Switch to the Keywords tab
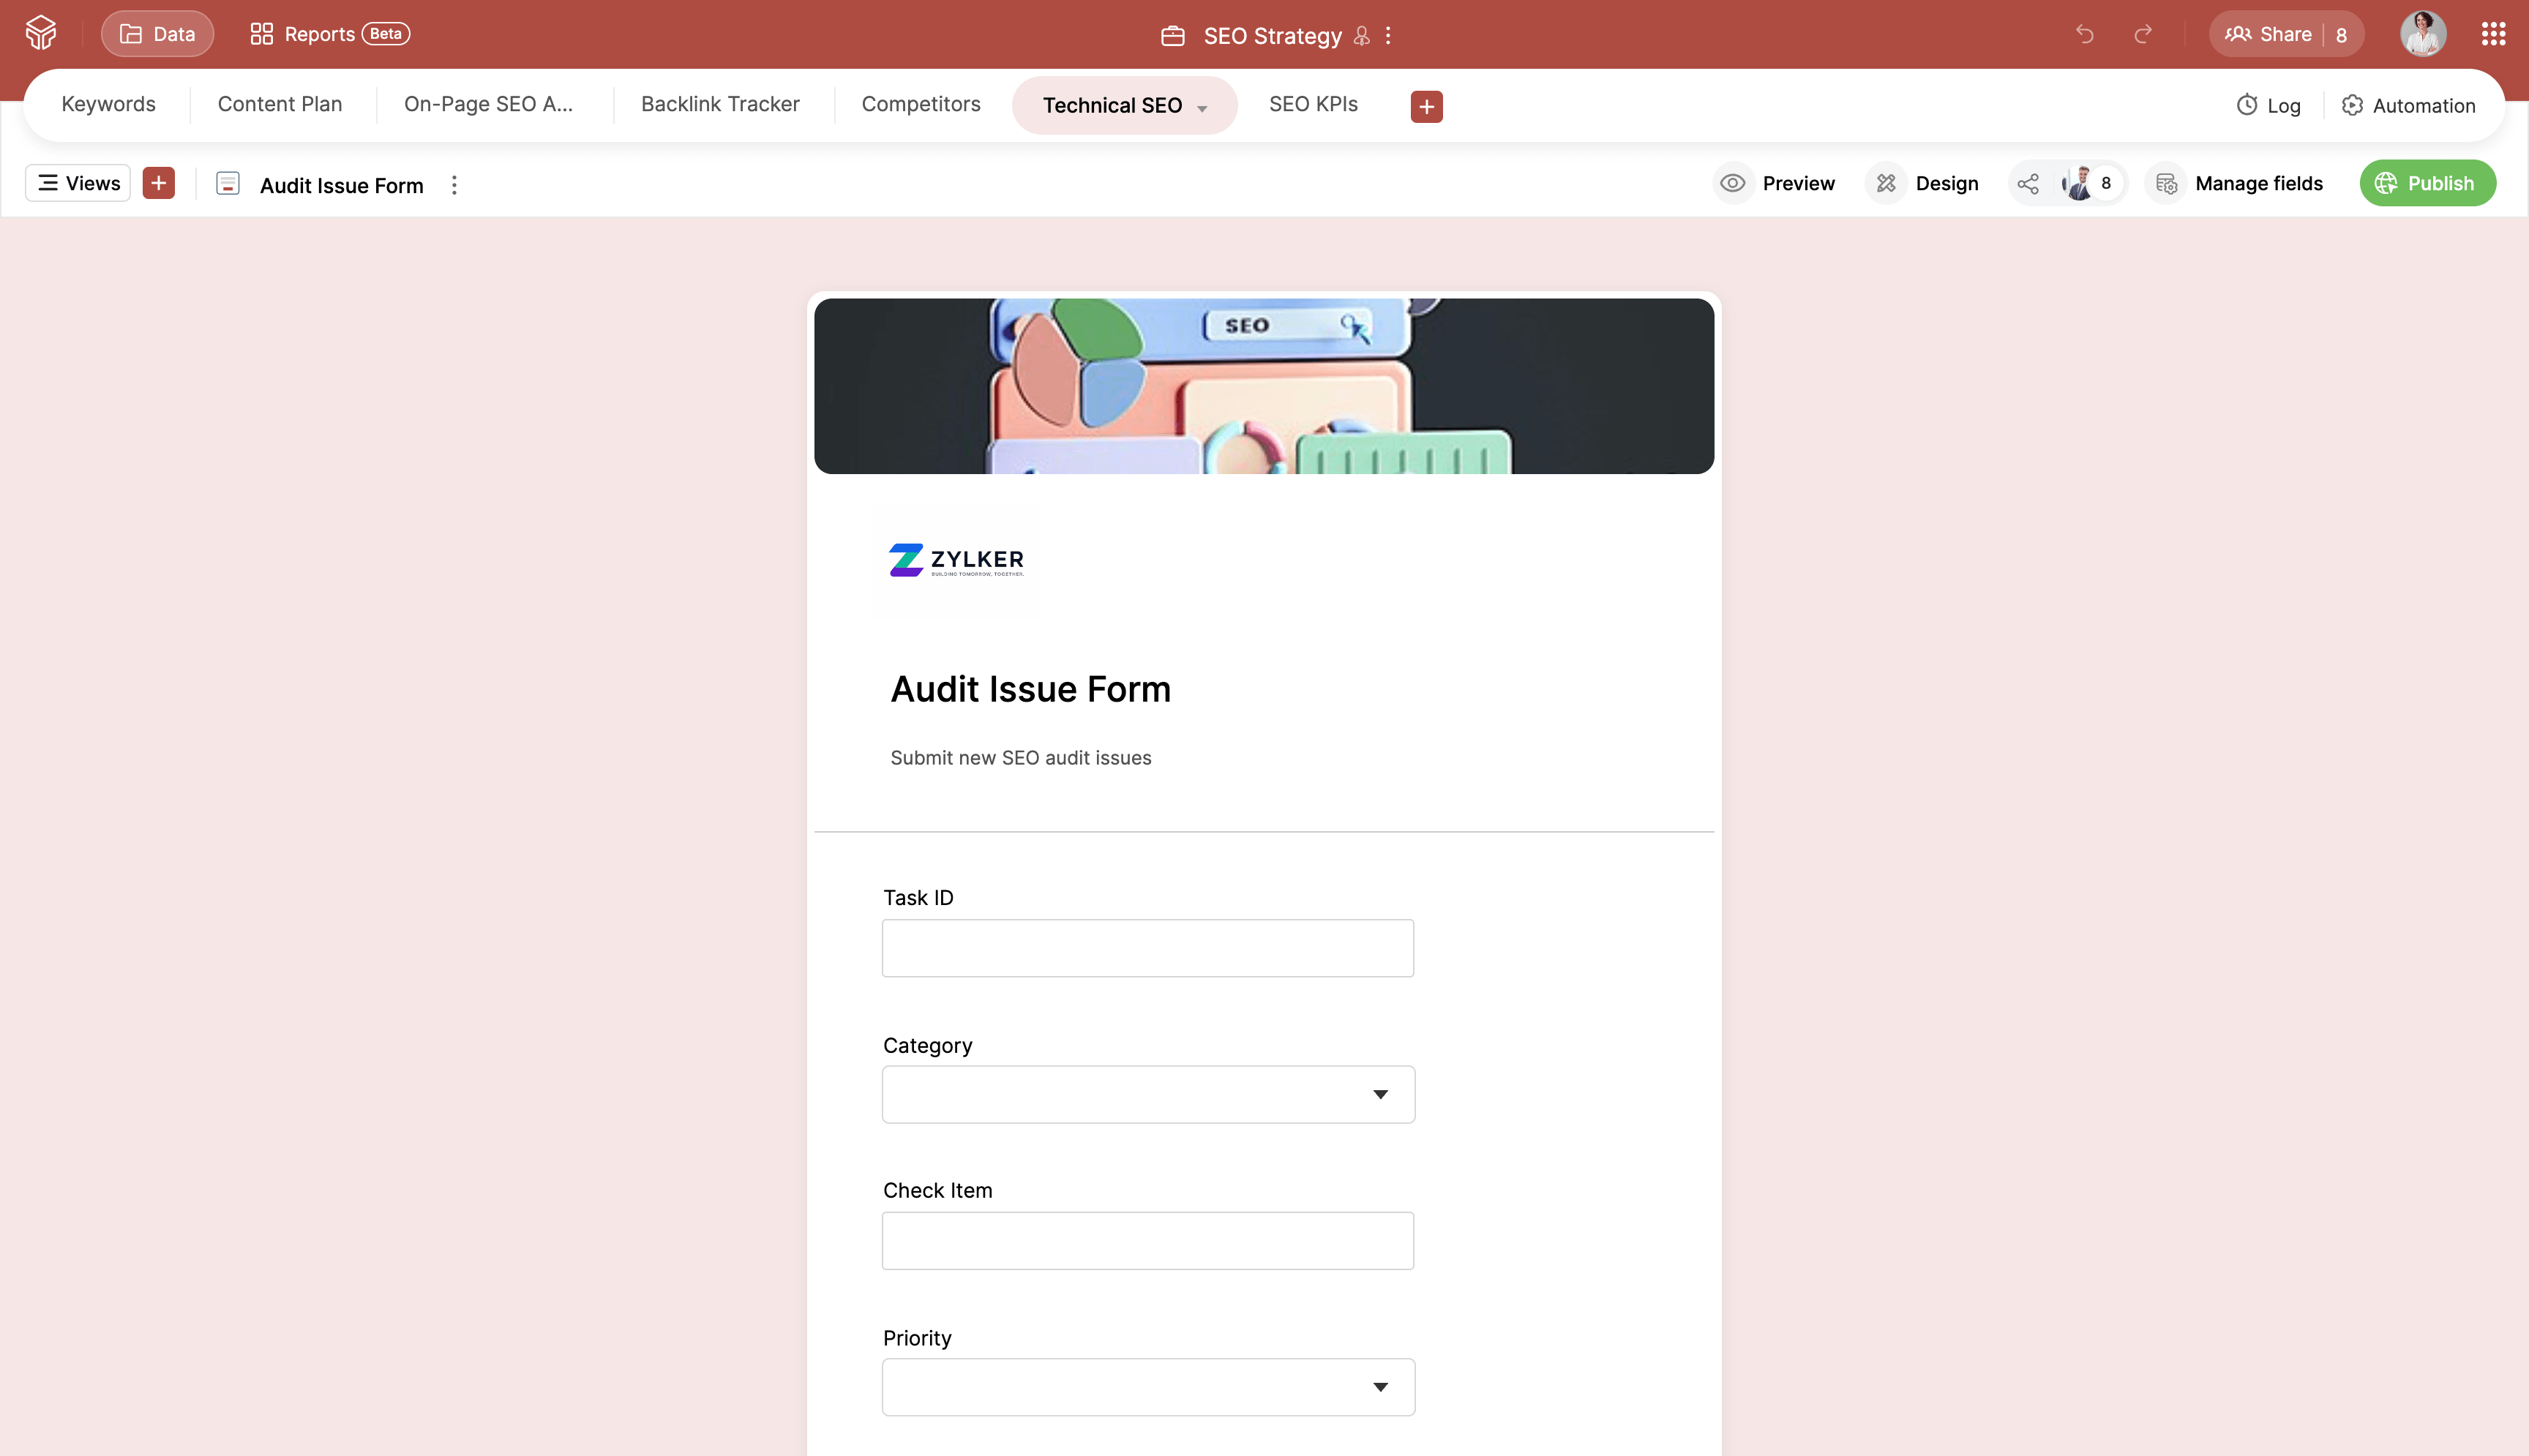 [x=108, y=104]
